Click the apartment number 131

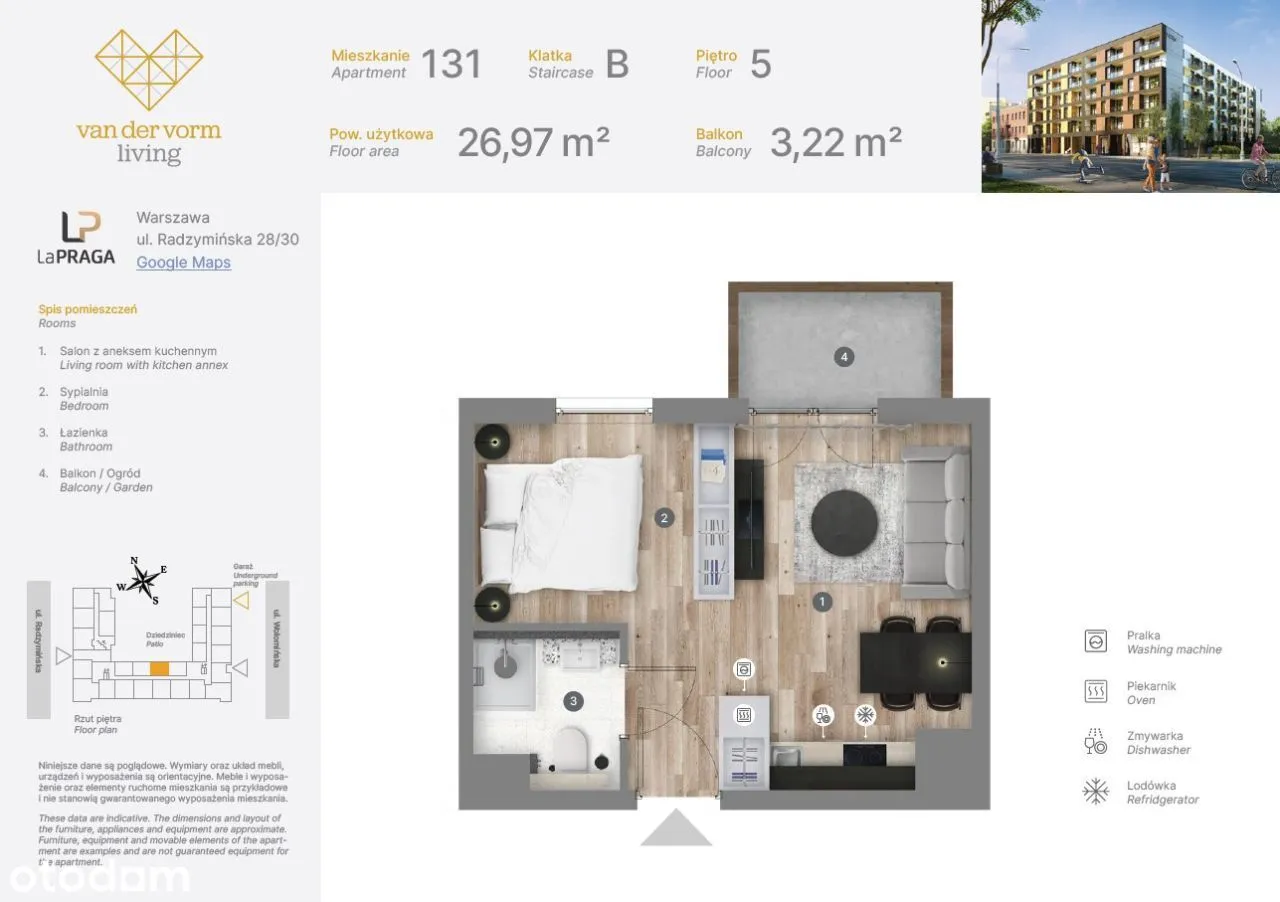point(451,64)
